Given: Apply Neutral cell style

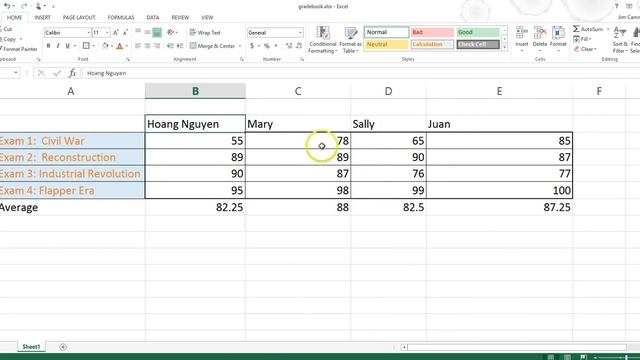Looking at the screenshot, I should (386, 44).
